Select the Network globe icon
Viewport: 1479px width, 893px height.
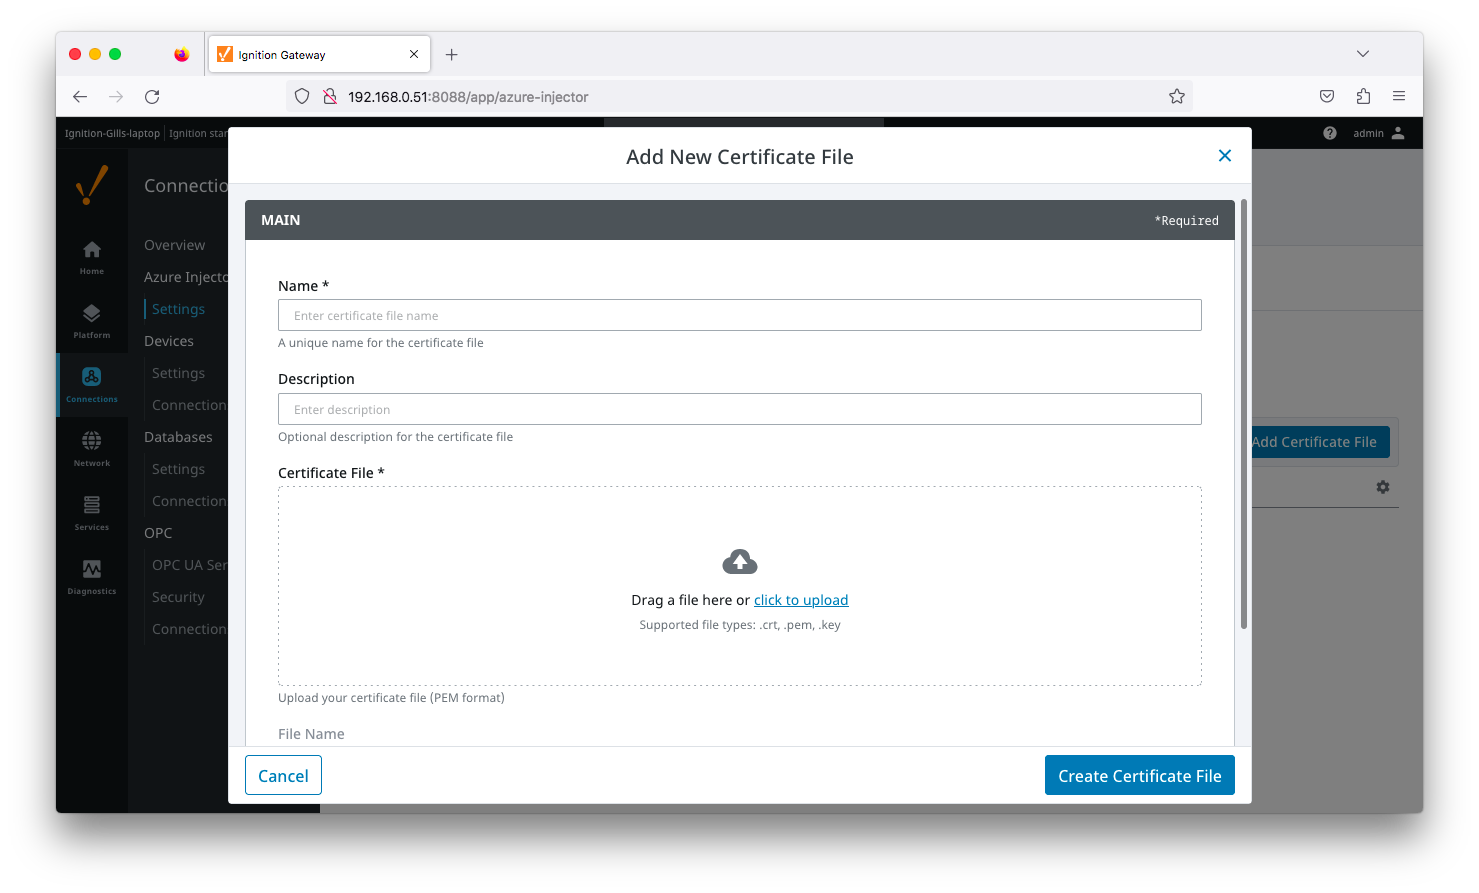(91, 441)
